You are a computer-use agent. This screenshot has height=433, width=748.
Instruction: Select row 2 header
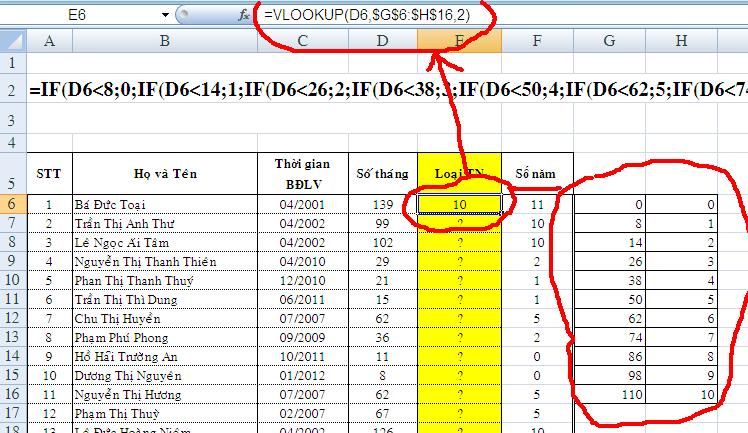pos(13,90)
